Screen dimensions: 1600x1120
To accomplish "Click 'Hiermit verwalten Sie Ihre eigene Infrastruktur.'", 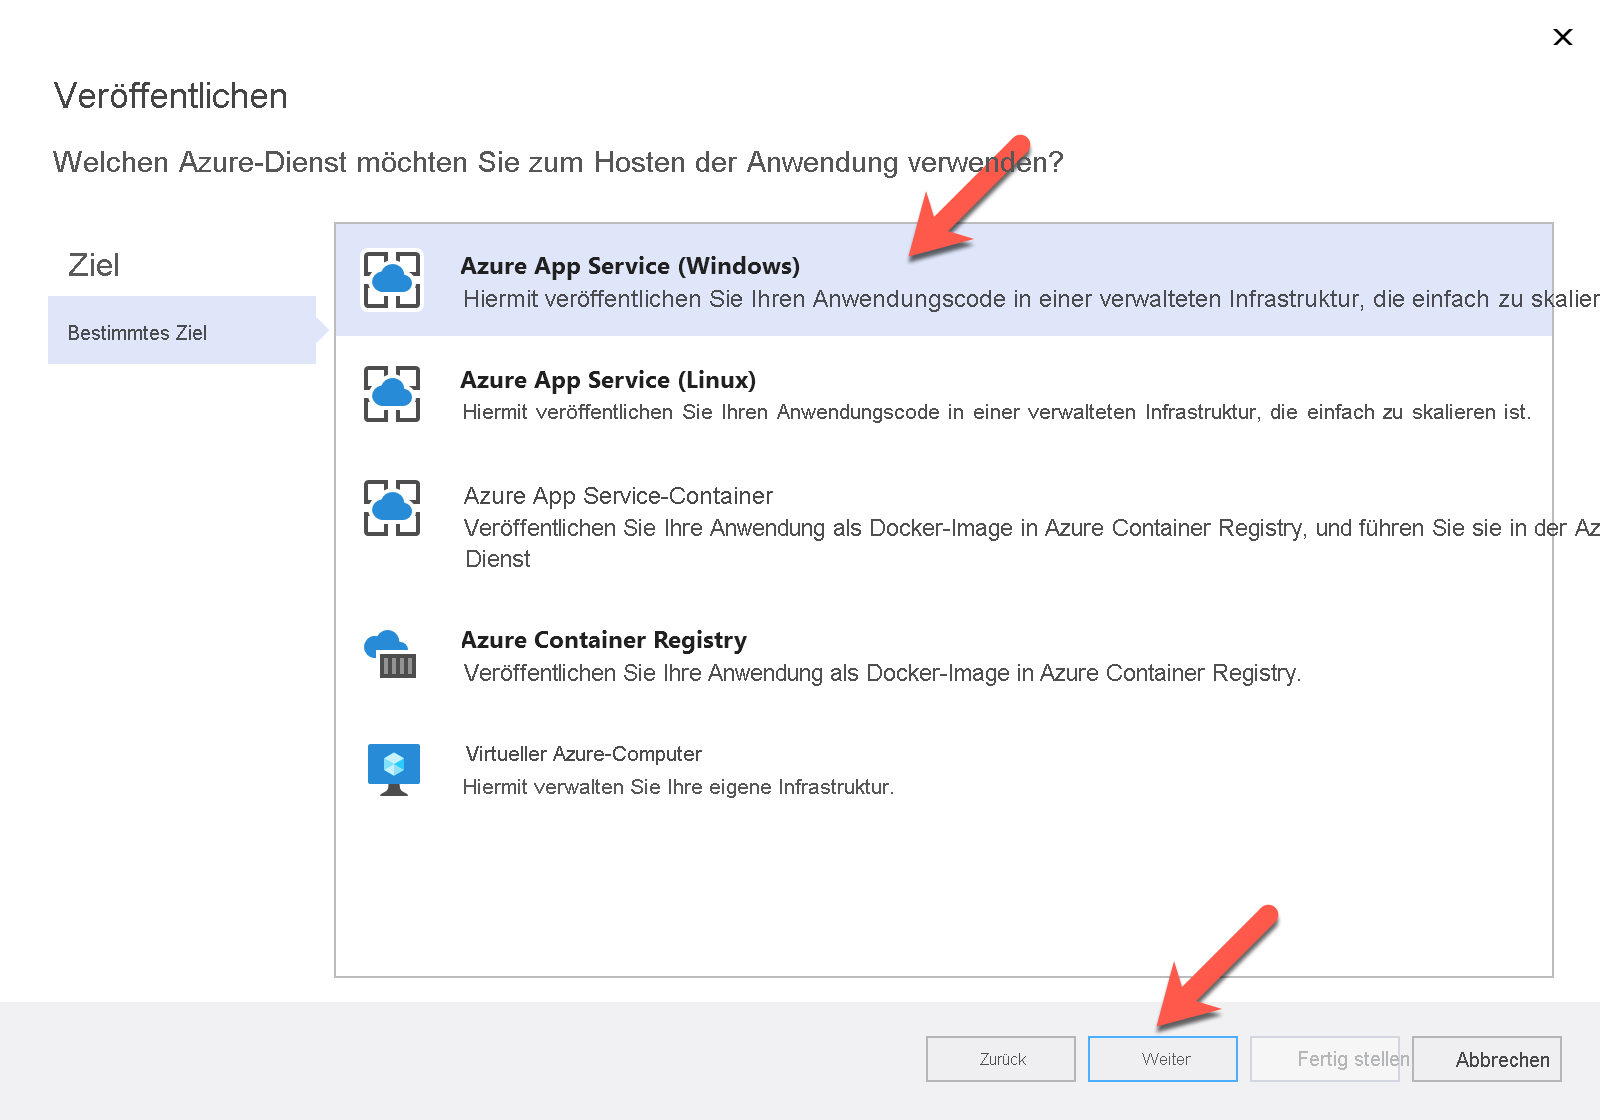I will 679,787.
